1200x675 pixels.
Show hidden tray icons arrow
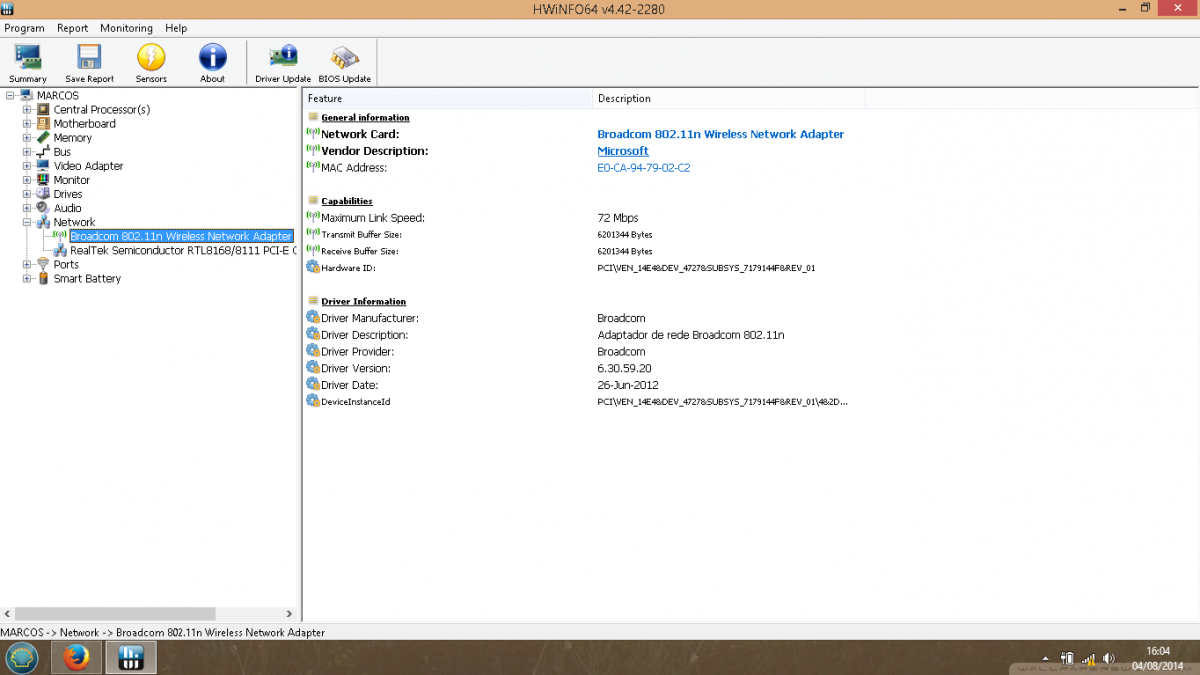[x=1046, y=659]
